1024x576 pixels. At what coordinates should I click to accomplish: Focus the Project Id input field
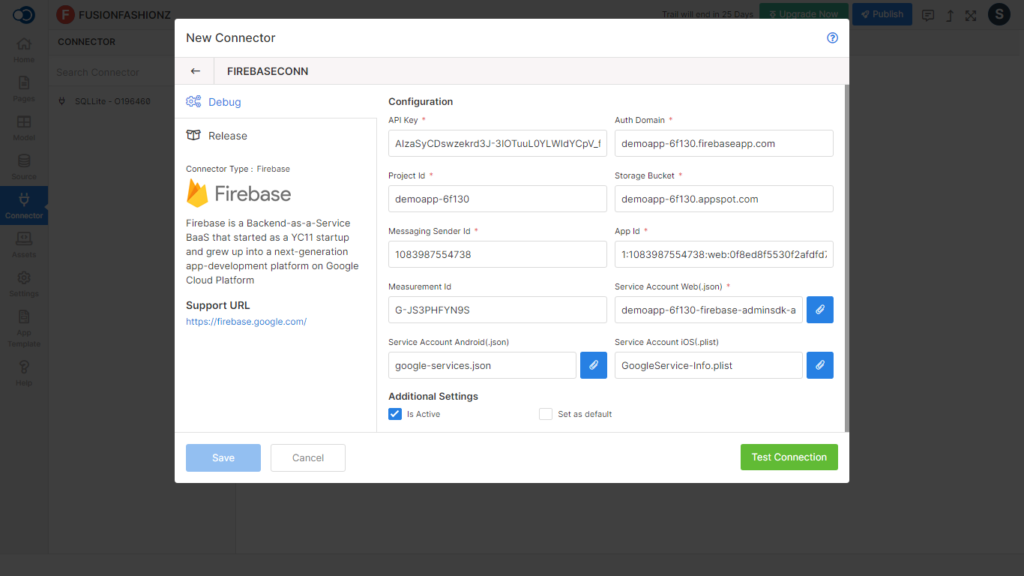pos(498,199)
